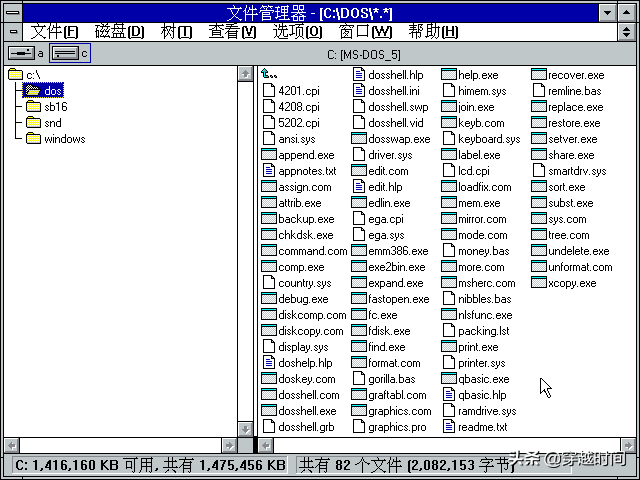The width and height of the screenshot is (640, 480).
Task: Click the snd folder icon
Action: (33, 122)
